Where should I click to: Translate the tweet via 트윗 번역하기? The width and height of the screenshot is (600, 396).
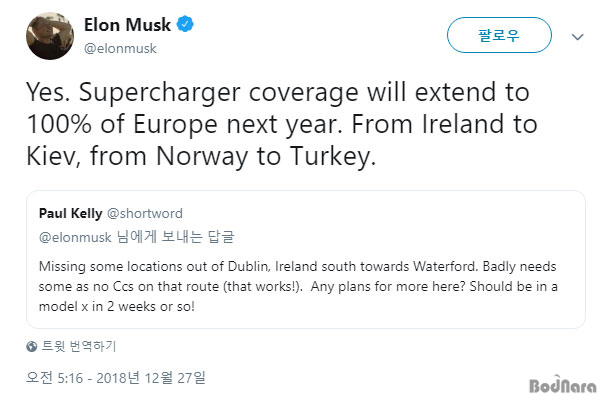click(78, 346)
